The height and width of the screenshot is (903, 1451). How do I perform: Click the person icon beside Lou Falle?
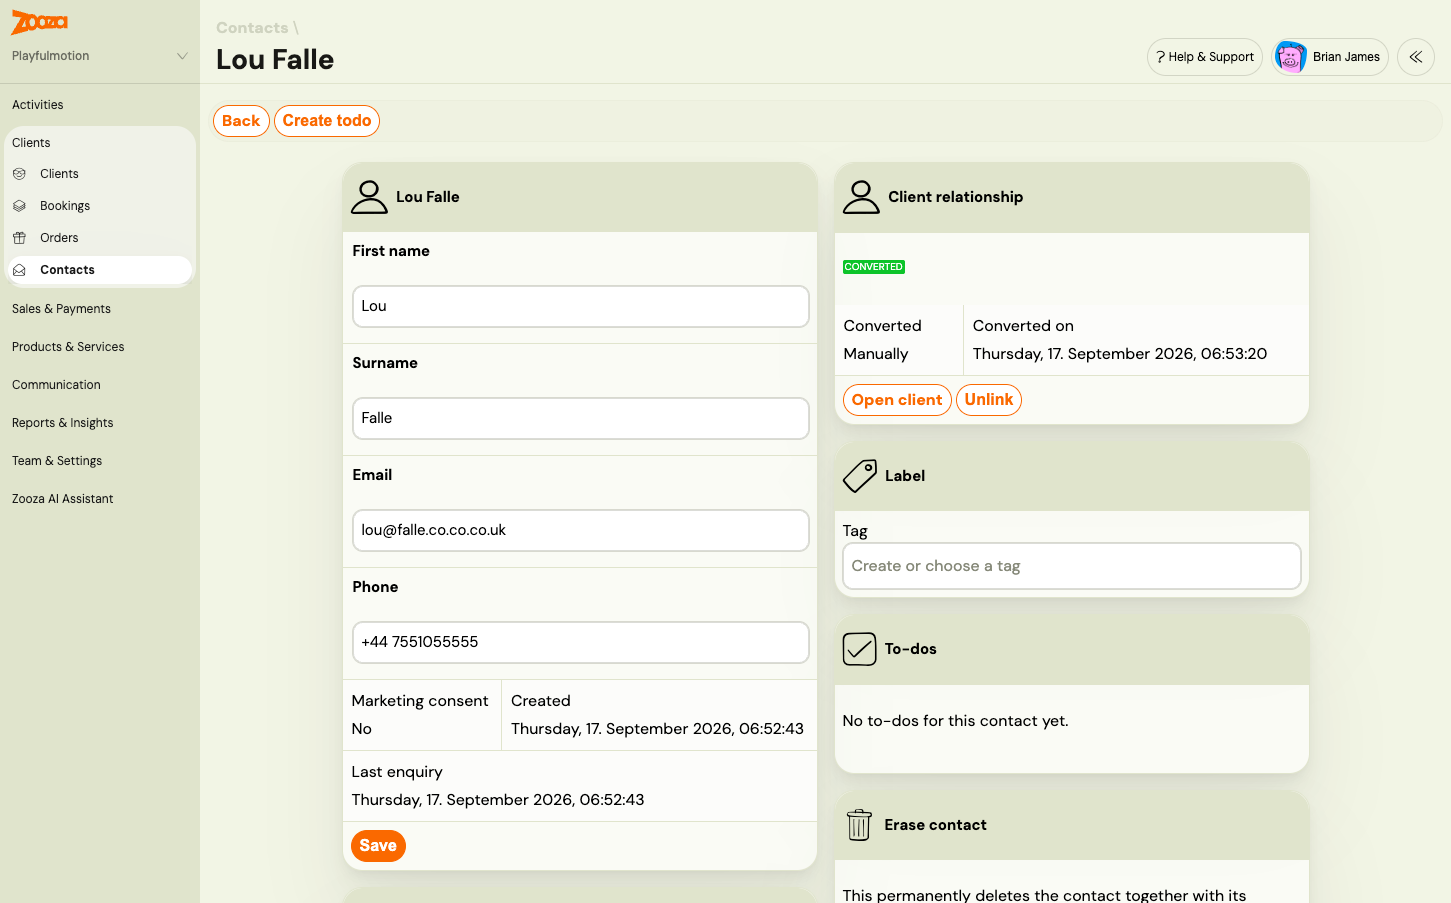pos(369,197)
